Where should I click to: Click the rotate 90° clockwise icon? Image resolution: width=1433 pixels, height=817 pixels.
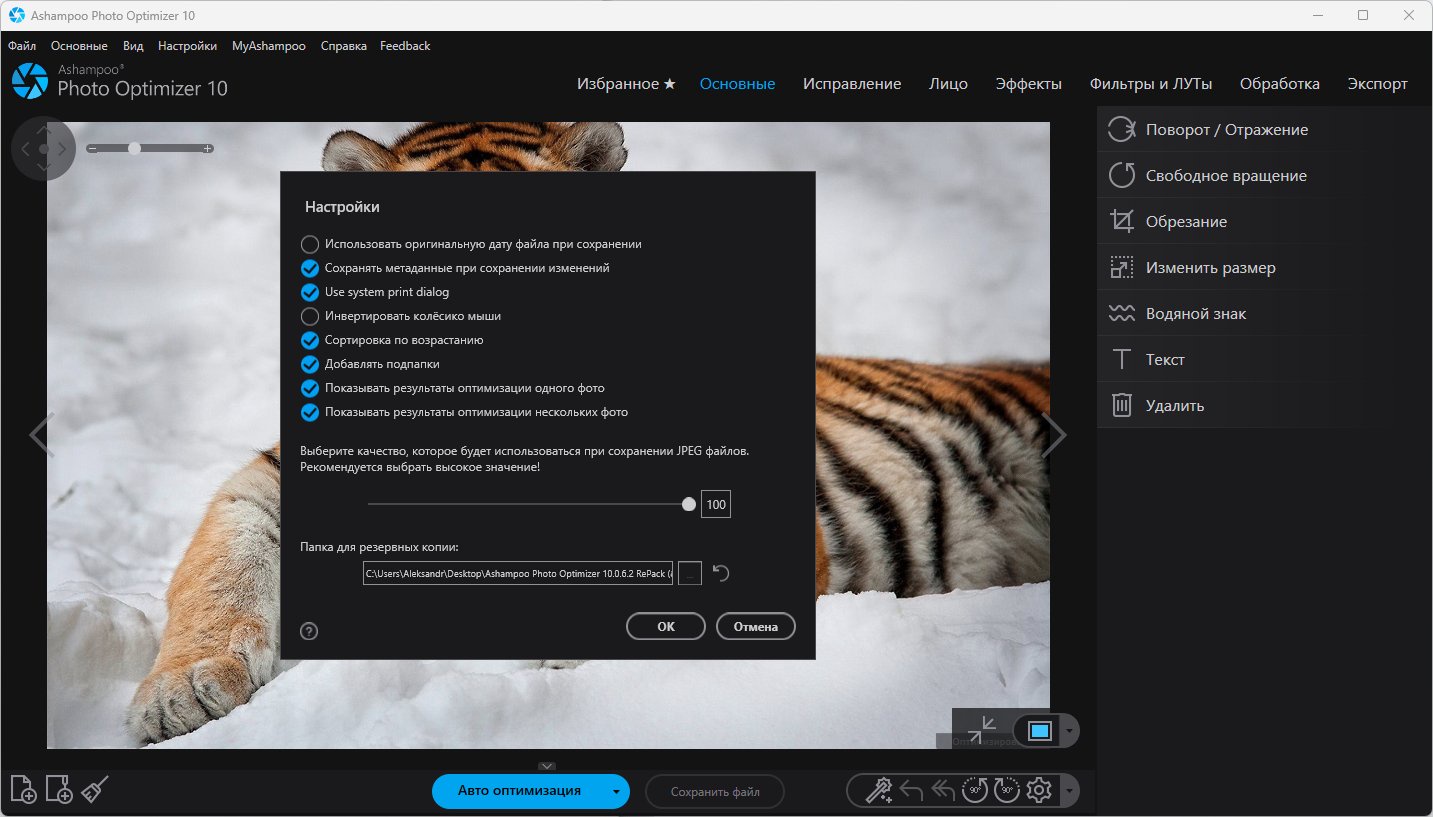pyautogui.click(x=1006, y=791)
